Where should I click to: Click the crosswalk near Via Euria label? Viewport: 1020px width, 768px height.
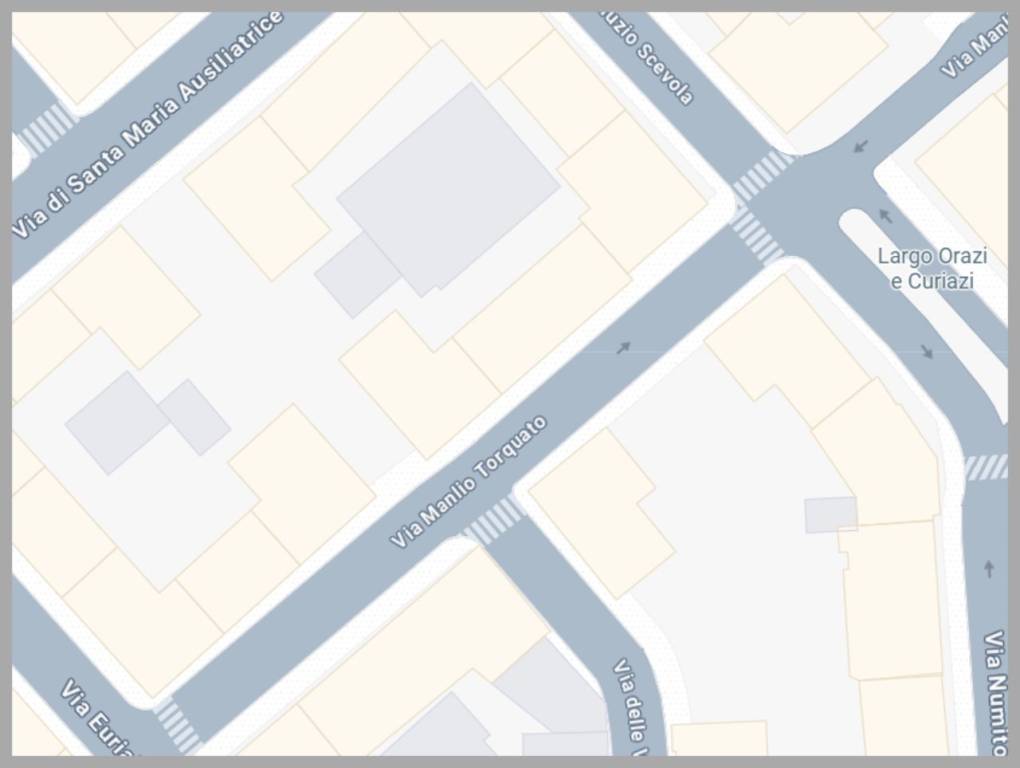(178, 726)
